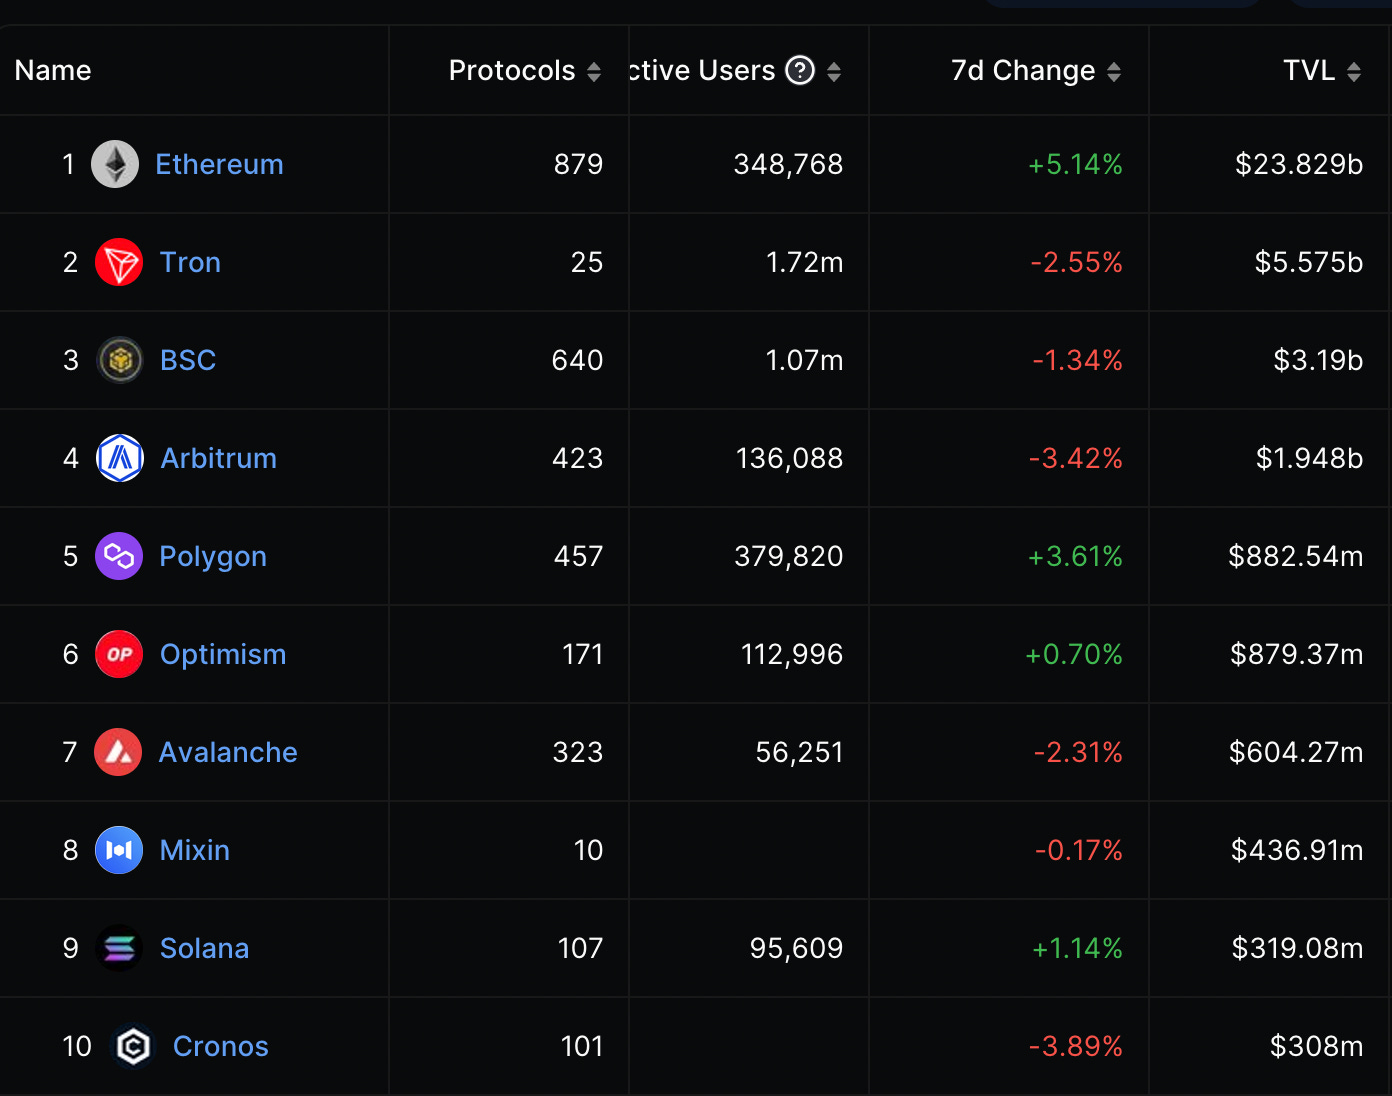The height and width of the screenshot is (1096, 1392).
Task: Click Cronos 7d change -3.89%
Action: pos(1076,1046)
